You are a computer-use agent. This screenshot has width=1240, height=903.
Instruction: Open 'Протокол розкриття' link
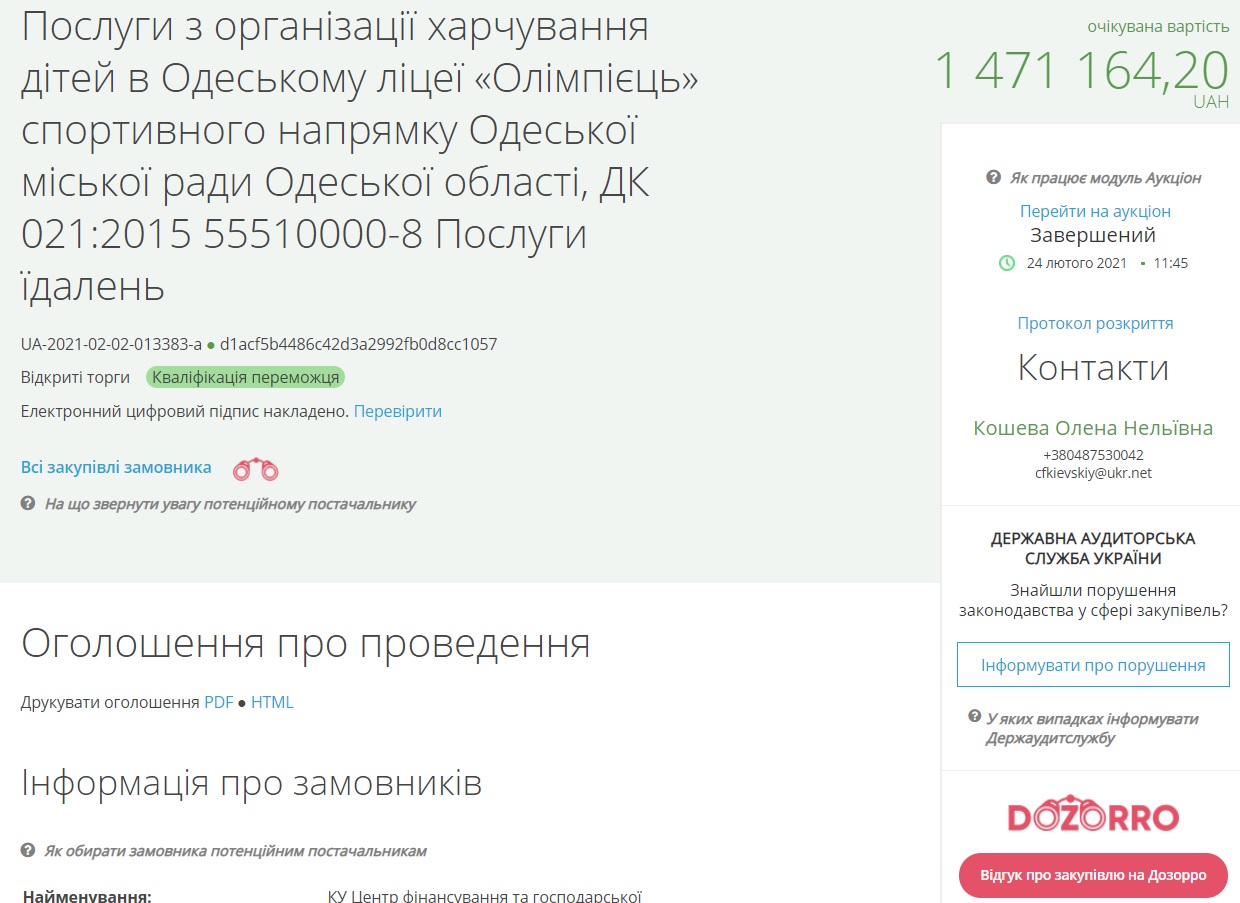[x=1095, y=323]
